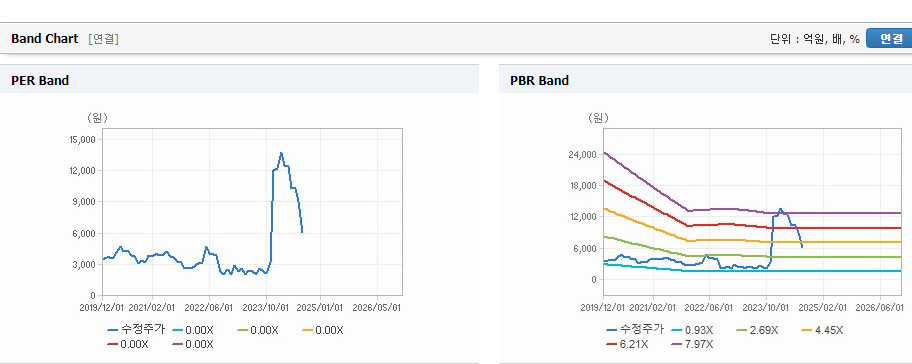
Task: Click the 단위 : 억원, 배, % label
Action: click(814, 39)
